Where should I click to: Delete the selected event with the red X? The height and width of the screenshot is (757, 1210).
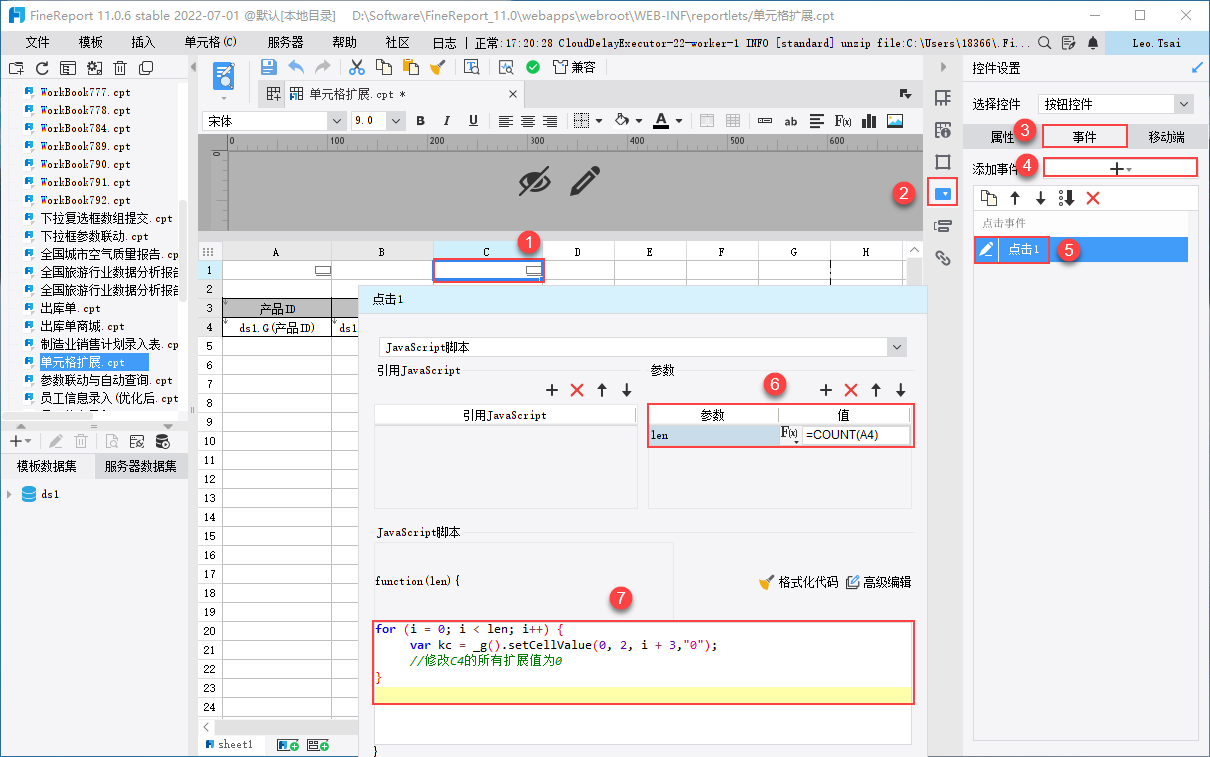point(1093,198)
